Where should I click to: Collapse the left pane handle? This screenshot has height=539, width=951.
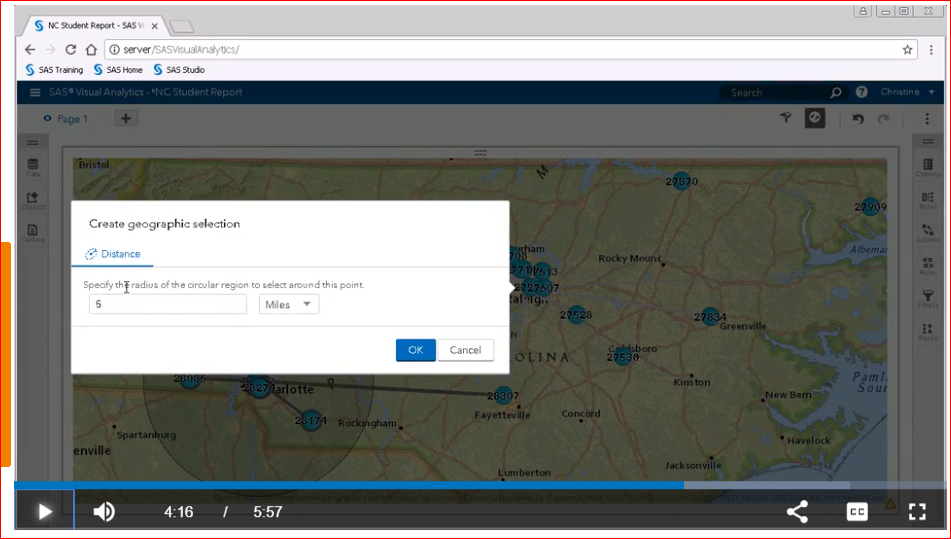[x=33, y=142]
